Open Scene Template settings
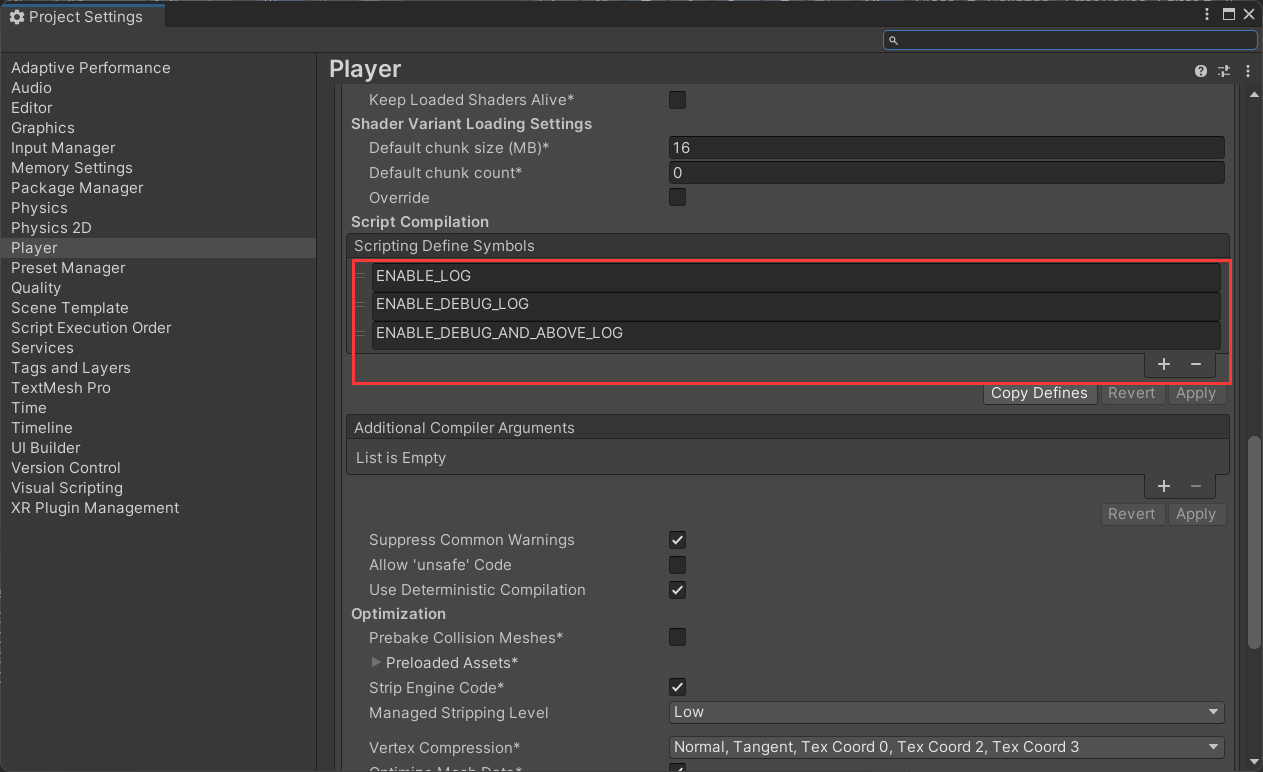The width and height of the screenshot is (1263, 772). (70, 308)
